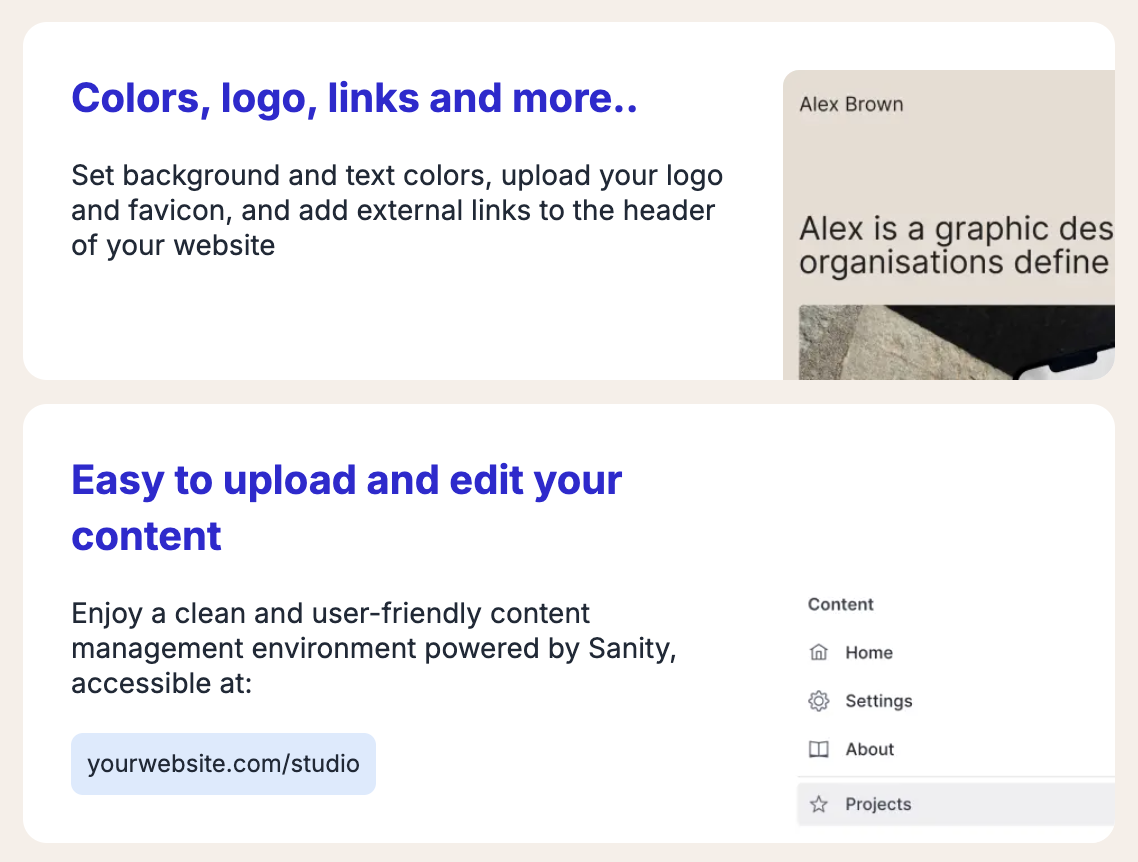Click the Content section label
The image size is (1138, 862).
(x=840, y=604)
